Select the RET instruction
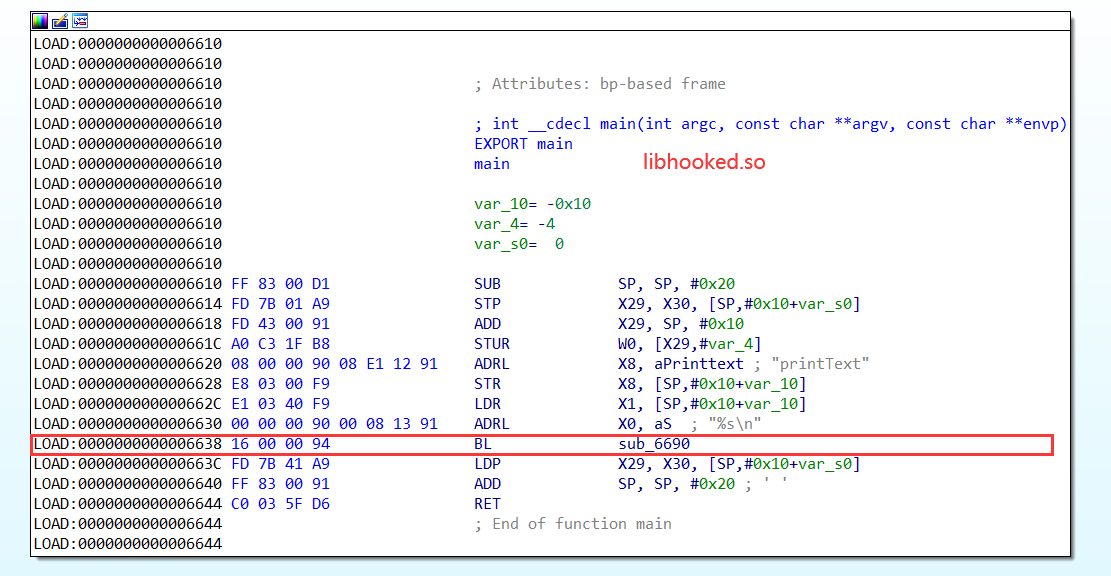This screenshot has width=1111, height=576. (x=487, y=504)
